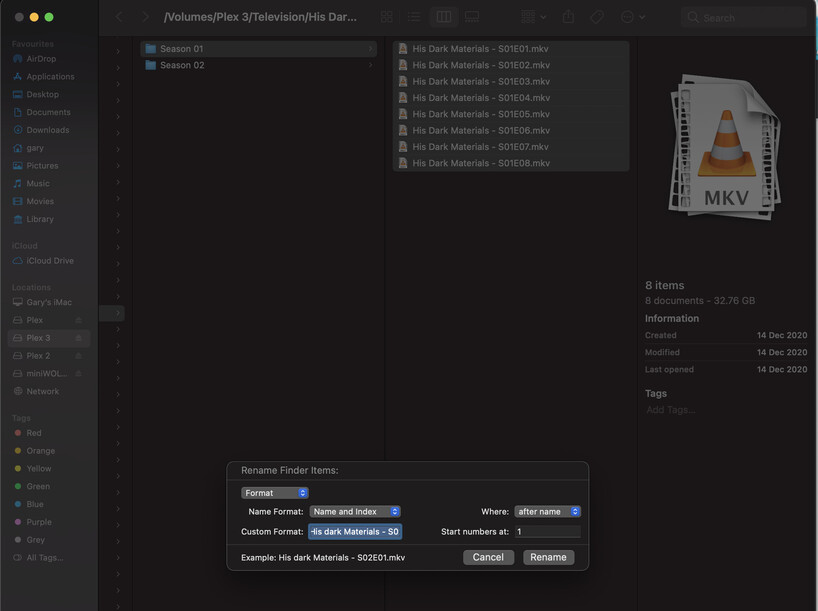Expand Season 02 folder chevron
This screenshot has height=611, width=818.
point(370,65)
